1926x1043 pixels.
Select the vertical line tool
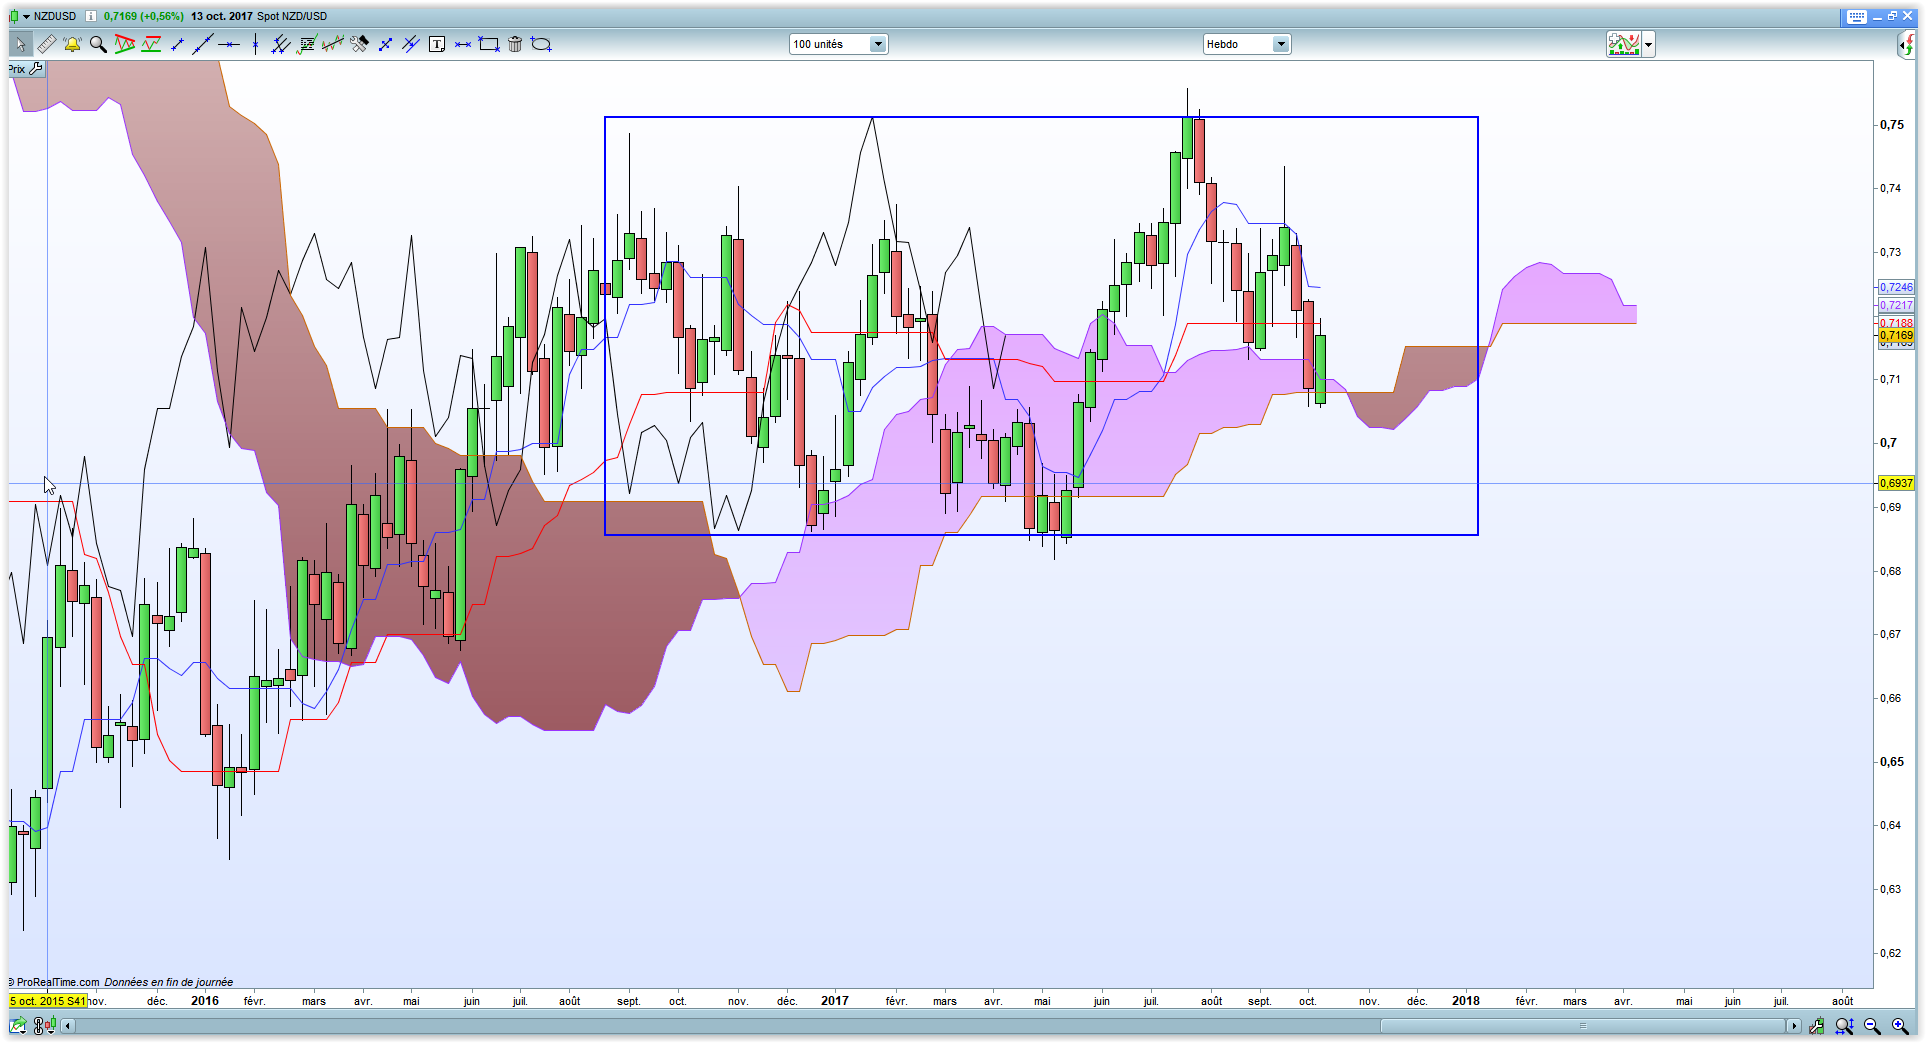255,44
